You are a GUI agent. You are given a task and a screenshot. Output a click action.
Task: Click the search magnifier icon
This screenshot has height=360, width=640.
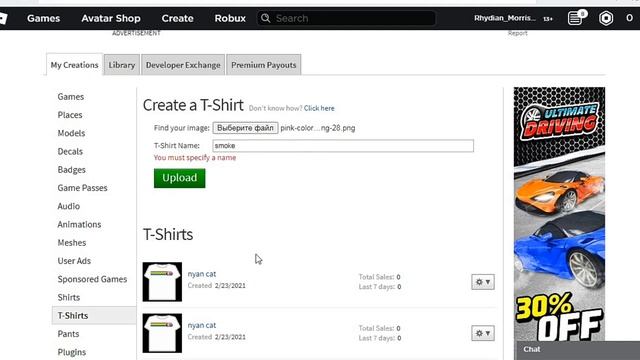[x=266, y=18]
